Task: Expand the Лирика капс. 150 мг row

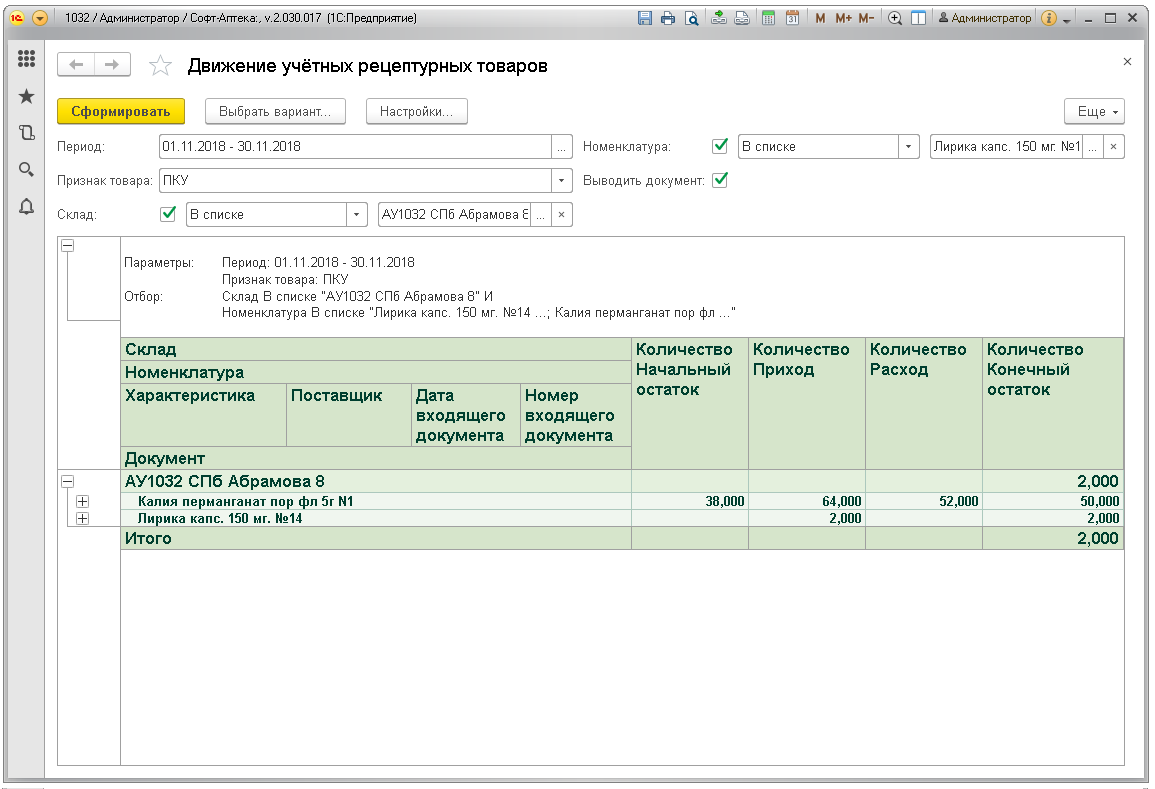Action: [x=83, y=518]
